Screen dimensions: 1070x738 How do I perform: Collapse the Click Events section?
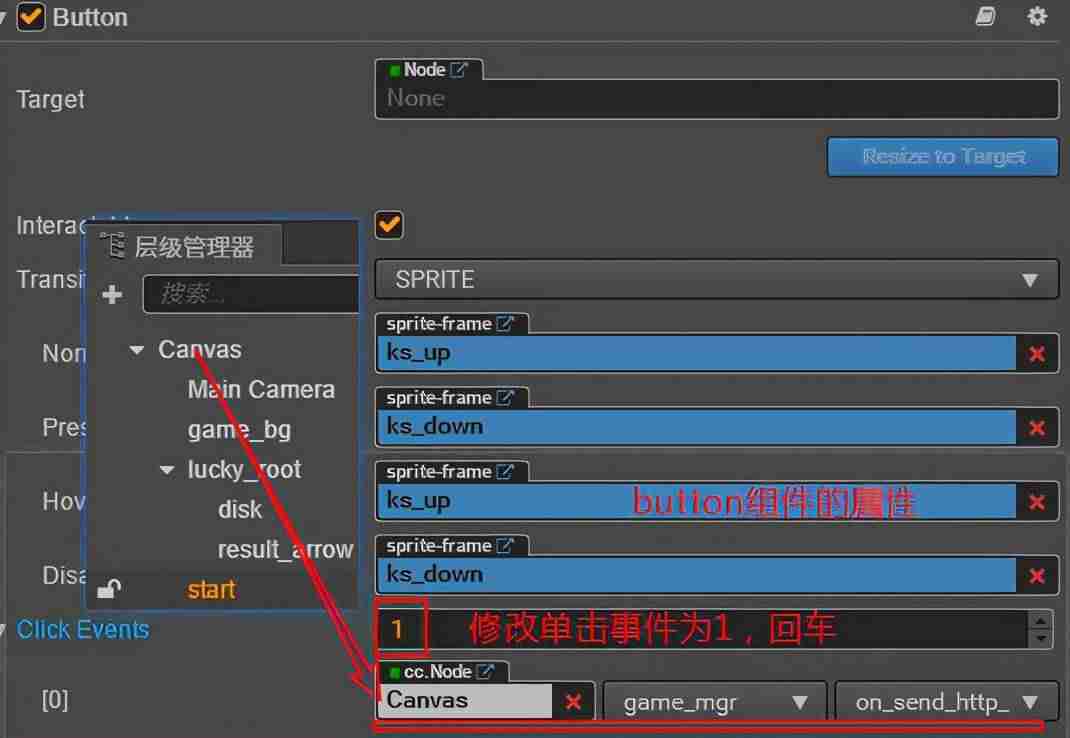(3, 629)
